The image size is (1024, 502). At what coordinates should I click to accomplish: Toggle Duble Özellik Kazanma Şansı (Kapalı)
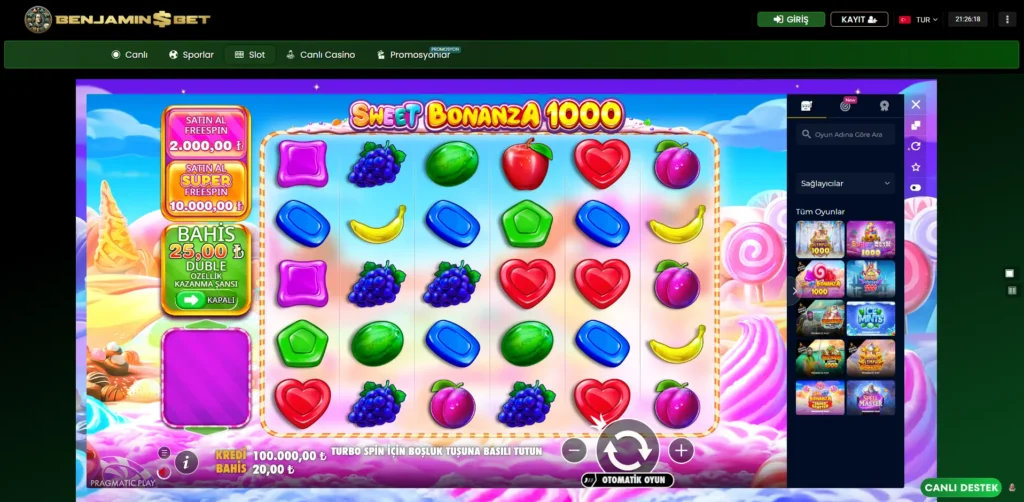(206, 300)
